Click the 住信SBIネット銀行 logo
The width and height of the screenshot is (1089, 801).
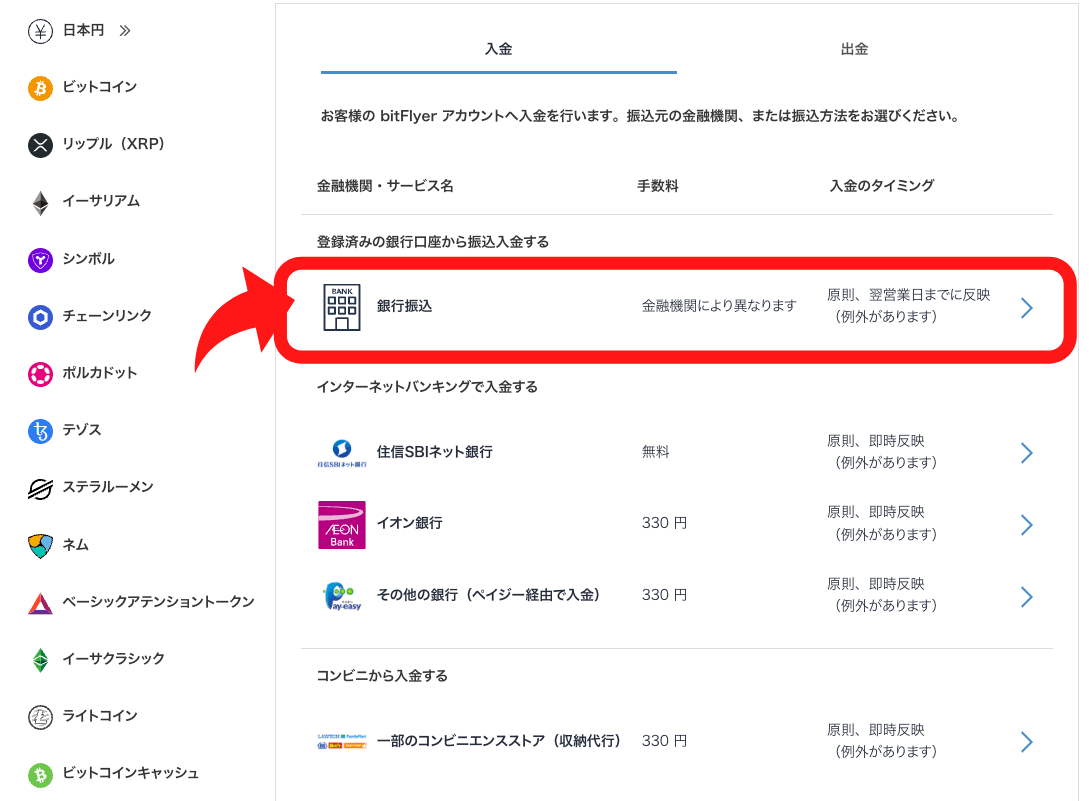point(342,453)
